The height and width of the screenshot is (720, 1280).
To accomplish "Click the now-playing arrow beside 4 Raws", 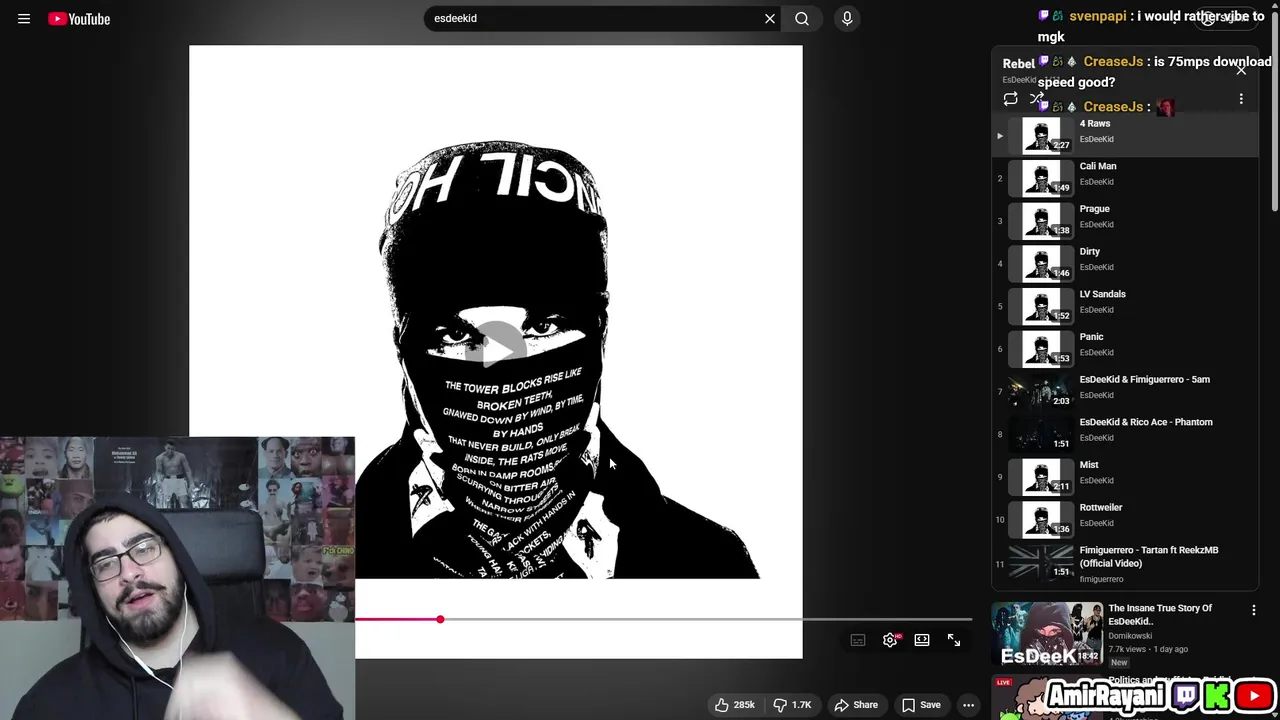I will point(999,136).
